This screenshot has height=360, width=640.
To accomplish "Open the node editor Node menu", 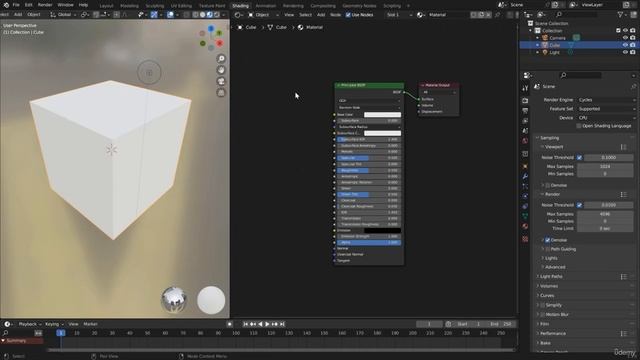I will (336, 15).
